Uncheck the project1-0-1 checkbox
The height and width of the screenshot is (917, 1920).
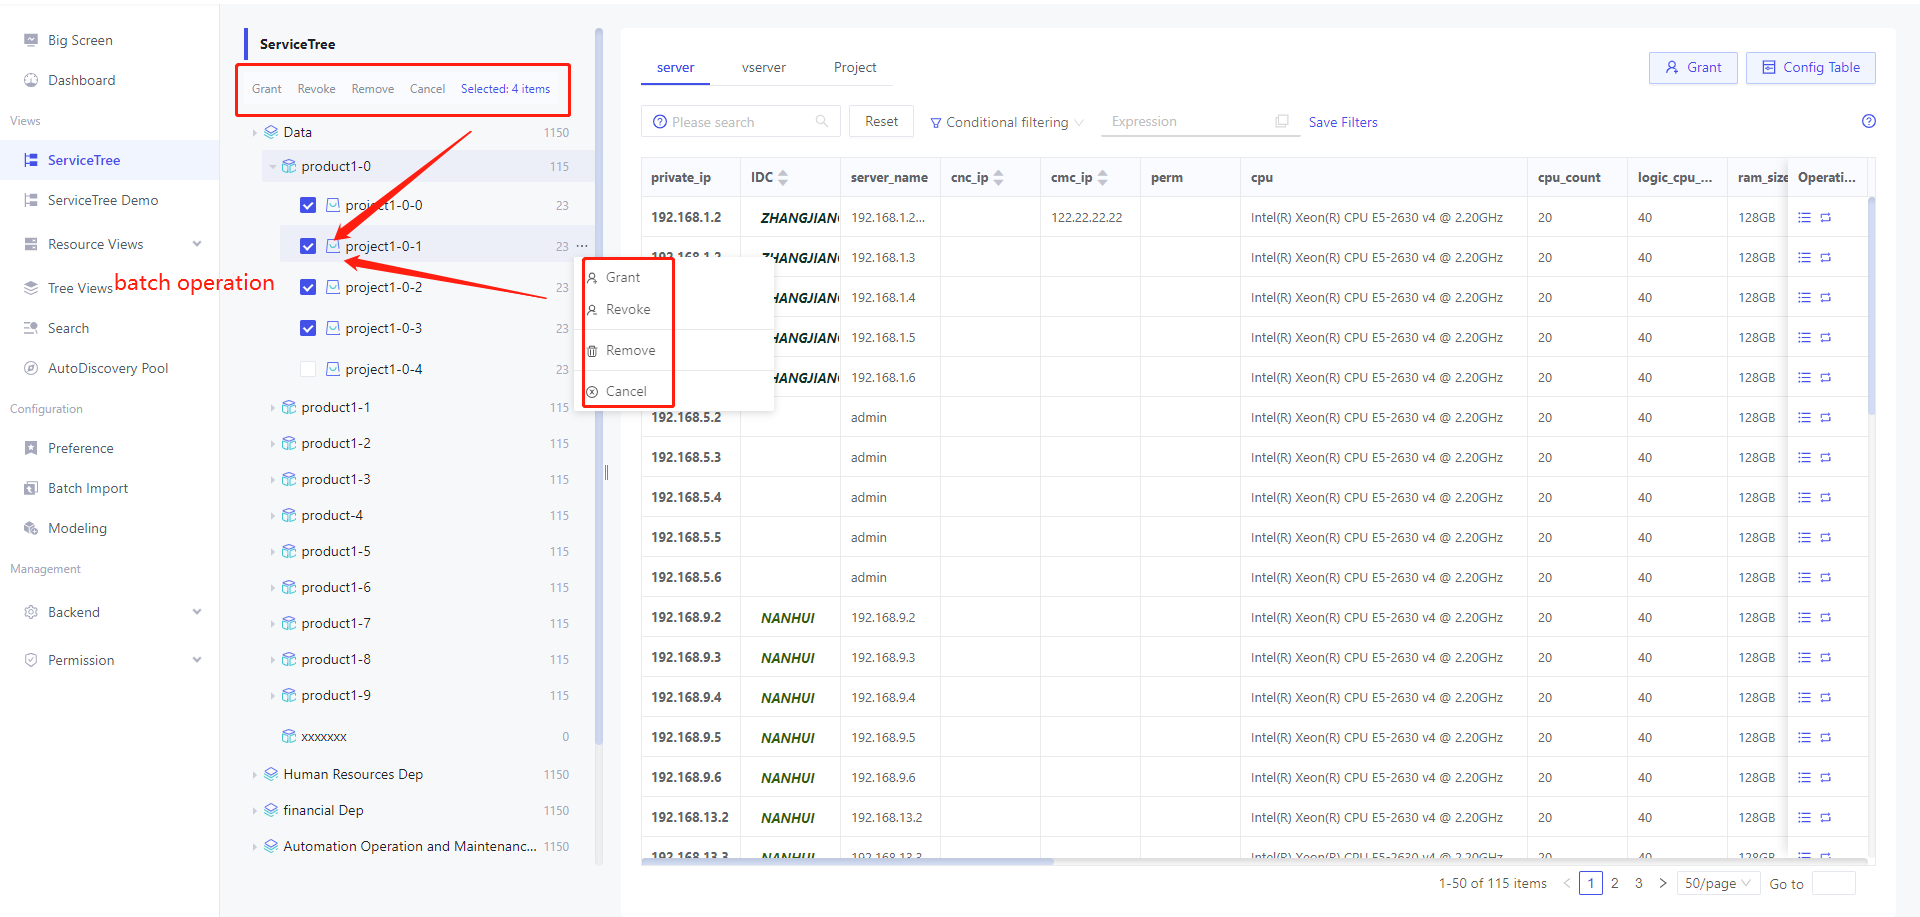308,246
